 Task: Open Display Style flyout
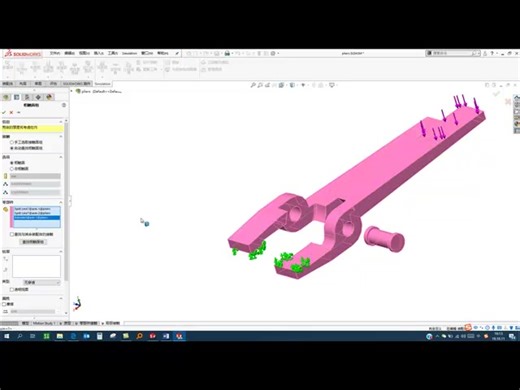pyautogui.click(x=293, y=85)
